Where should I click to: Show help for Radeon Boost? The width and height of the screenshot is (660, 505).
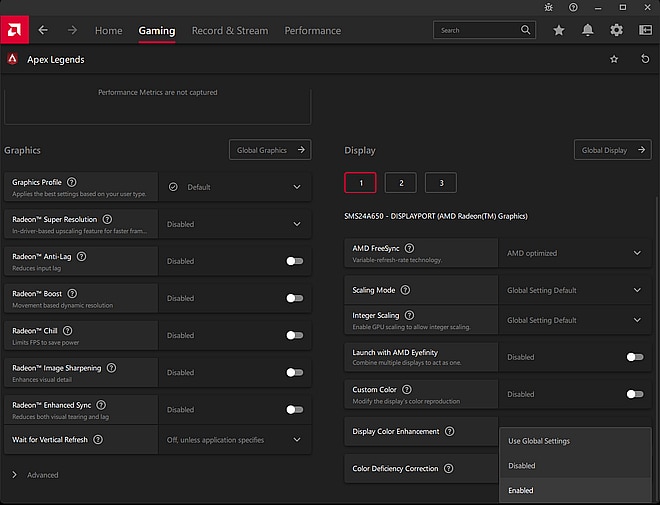72,293
